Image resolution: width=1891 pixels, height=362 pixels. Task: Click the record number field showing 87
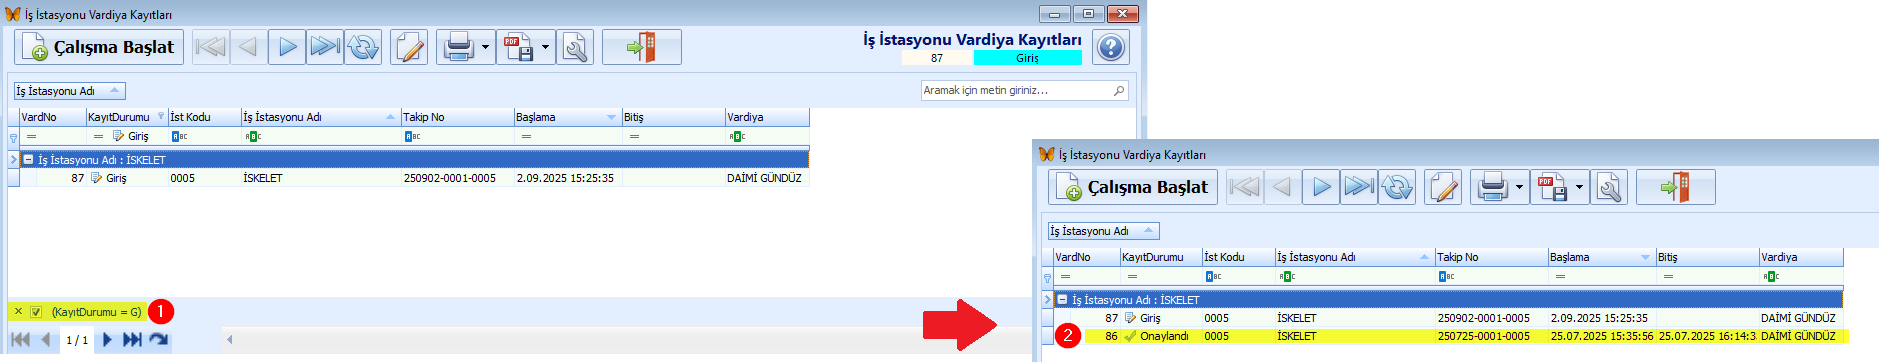(x=936, y=58)
